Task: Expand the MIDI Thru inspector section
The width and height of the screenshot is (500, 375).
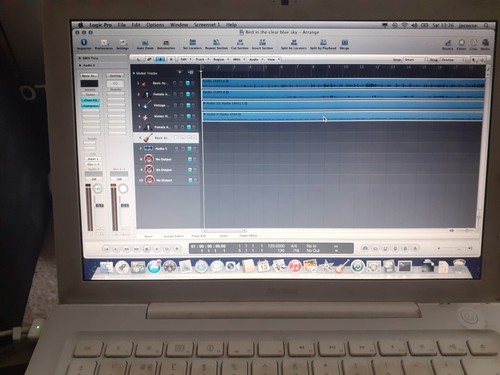Action: (x=80, y=58)
